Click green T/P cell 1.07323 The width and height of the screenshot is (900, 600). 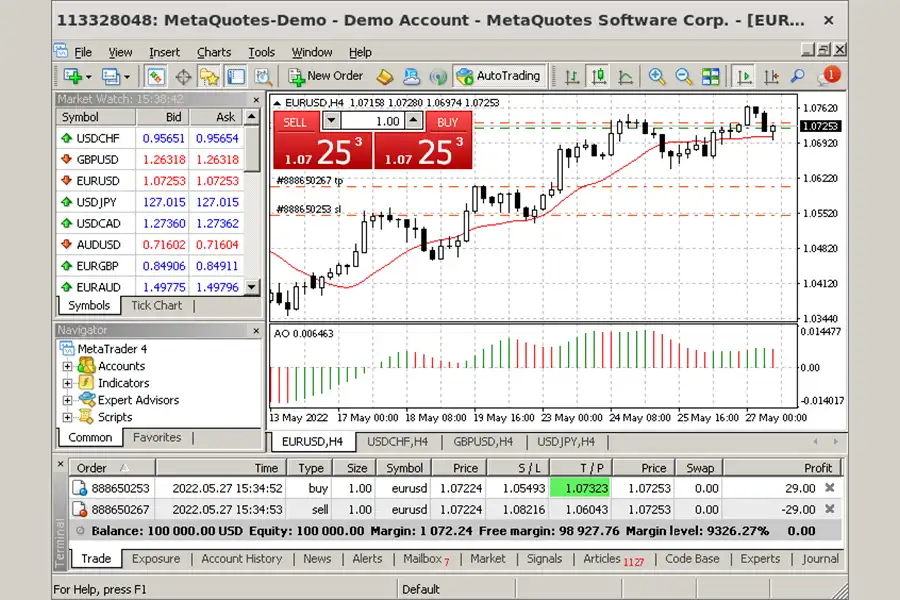click(580, 488)
